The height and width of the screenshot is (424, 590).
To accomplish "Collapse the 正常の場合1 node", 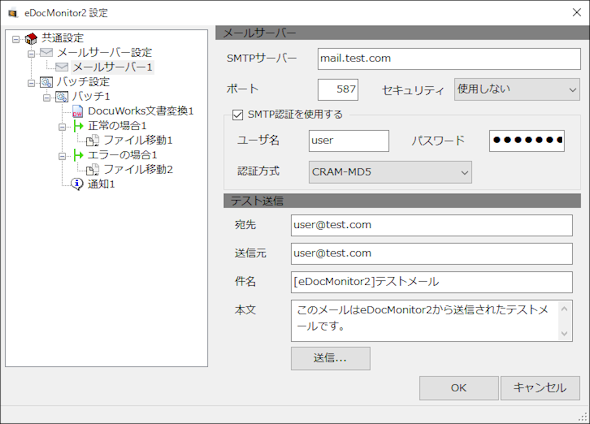I will pos(62,127).
